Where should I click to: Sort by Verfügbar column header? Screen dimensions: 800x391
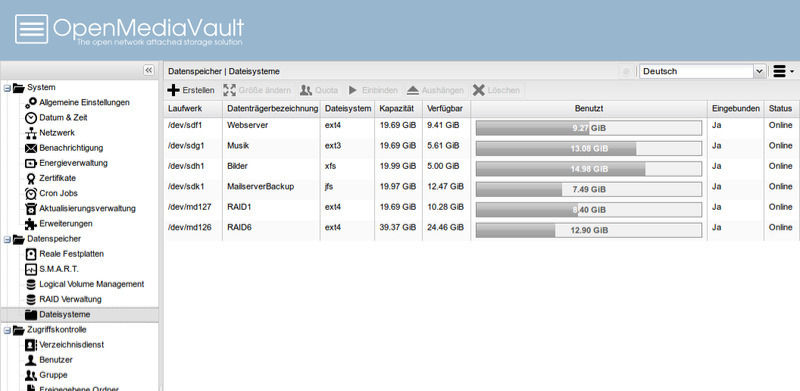point(447,109)
